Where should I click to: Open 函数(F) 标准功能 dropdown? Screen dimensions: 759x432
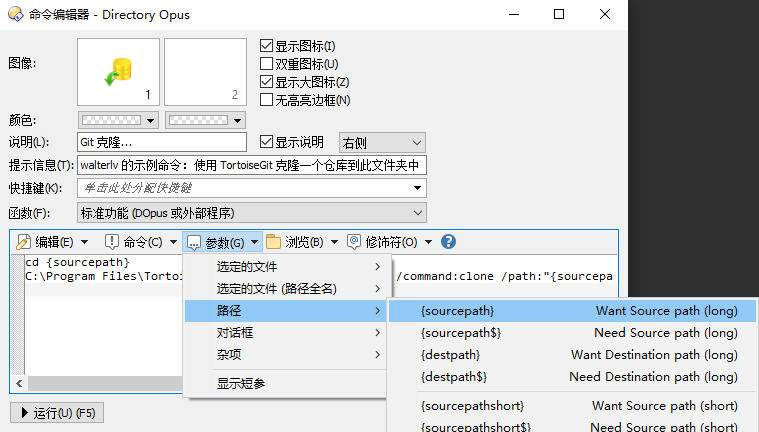point(252,213)
